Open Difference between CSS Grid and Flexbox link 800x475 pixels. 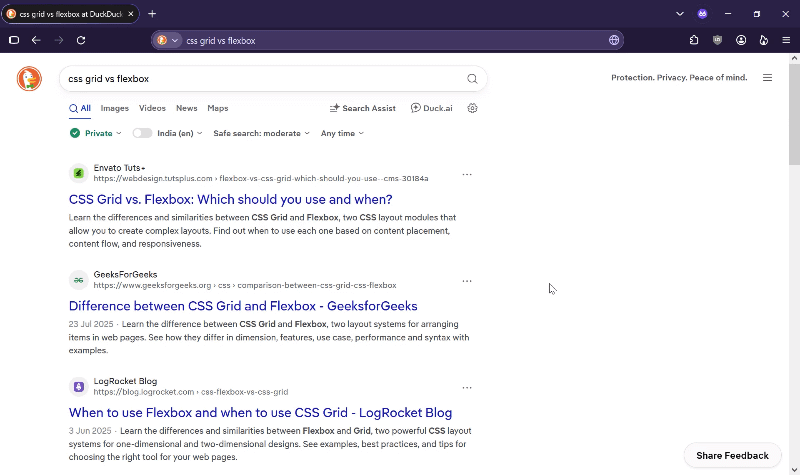click(243, 306)
